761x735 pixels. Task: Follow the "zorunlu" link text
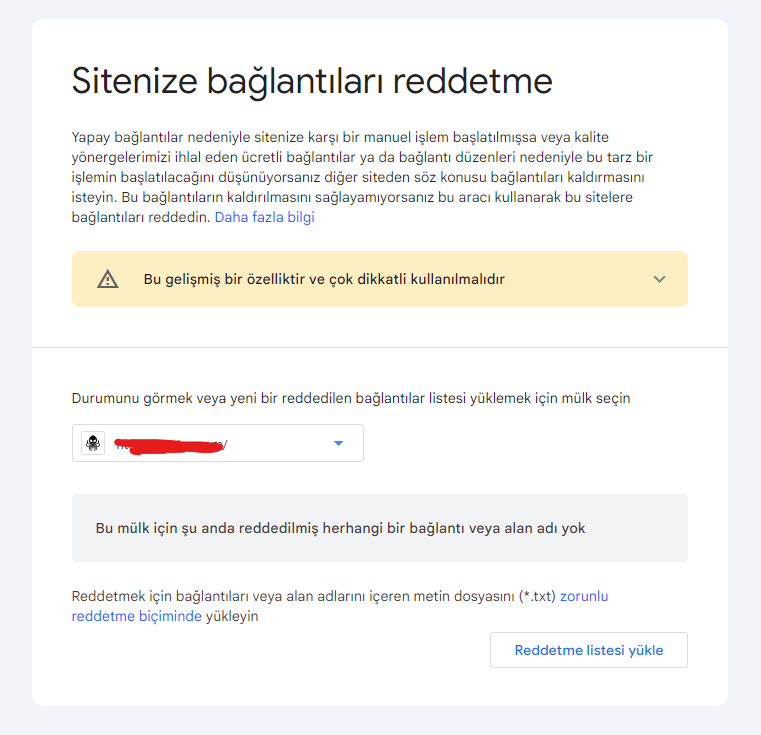pos(584,596)
